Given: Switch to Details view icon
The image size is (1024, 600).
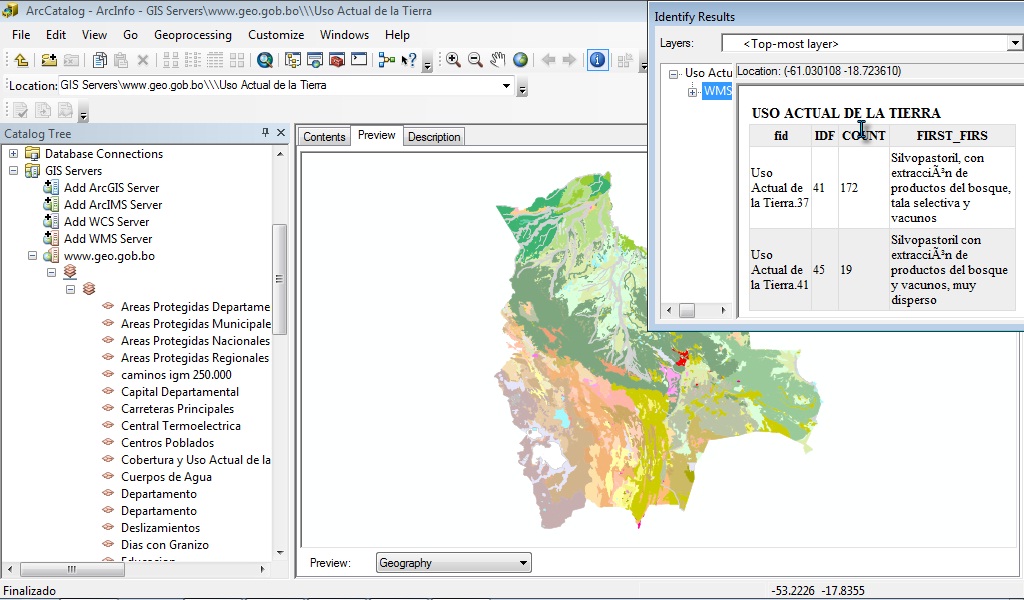Looking at the screenshot, I should tap(214, 60).
